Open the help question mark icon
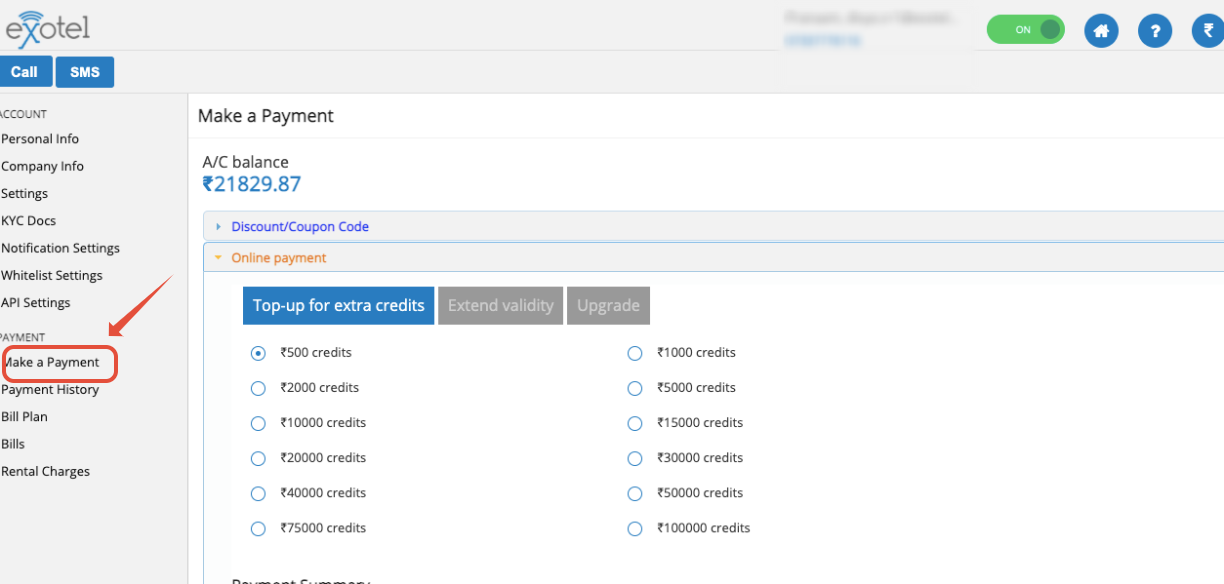 pyautogui.click(x=1155, y=31)
